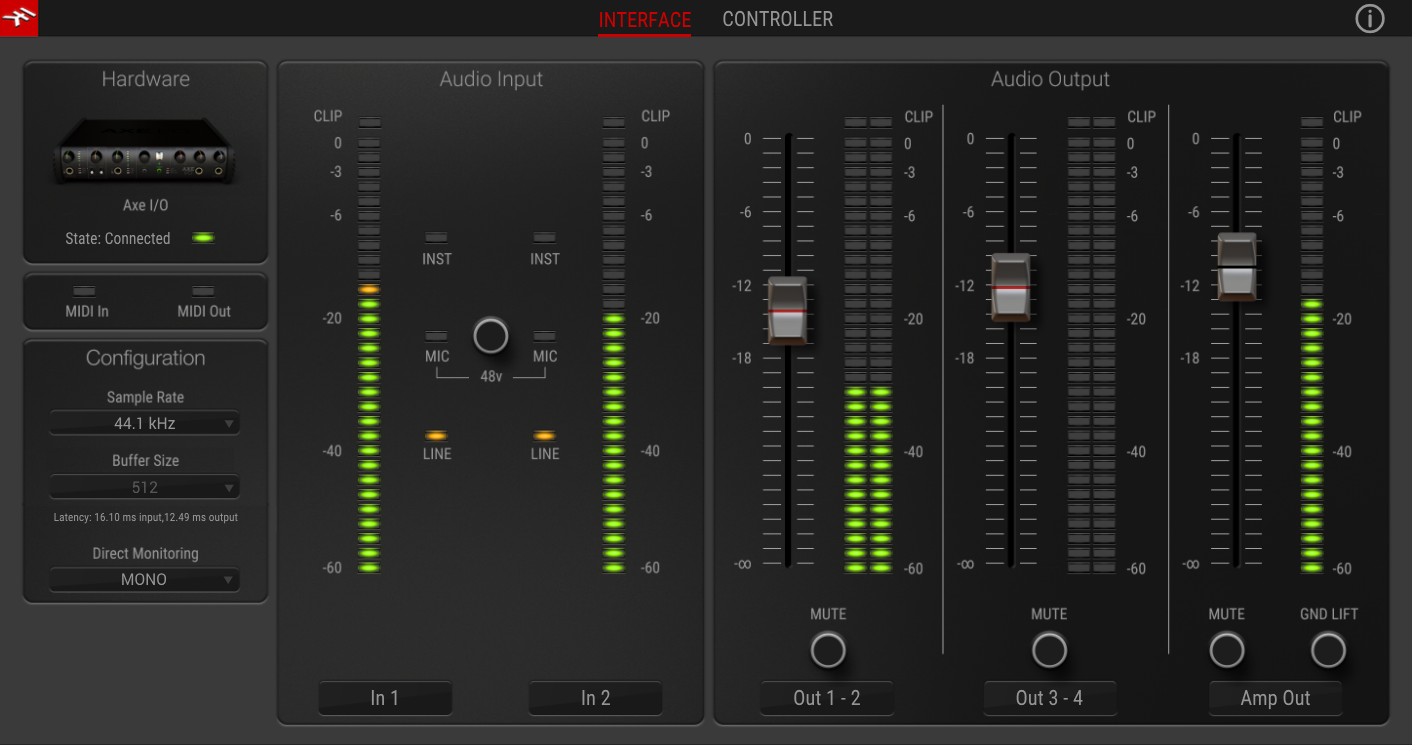Click the Axe I/O device name
Screen dimensions: 1412x745
145,205
